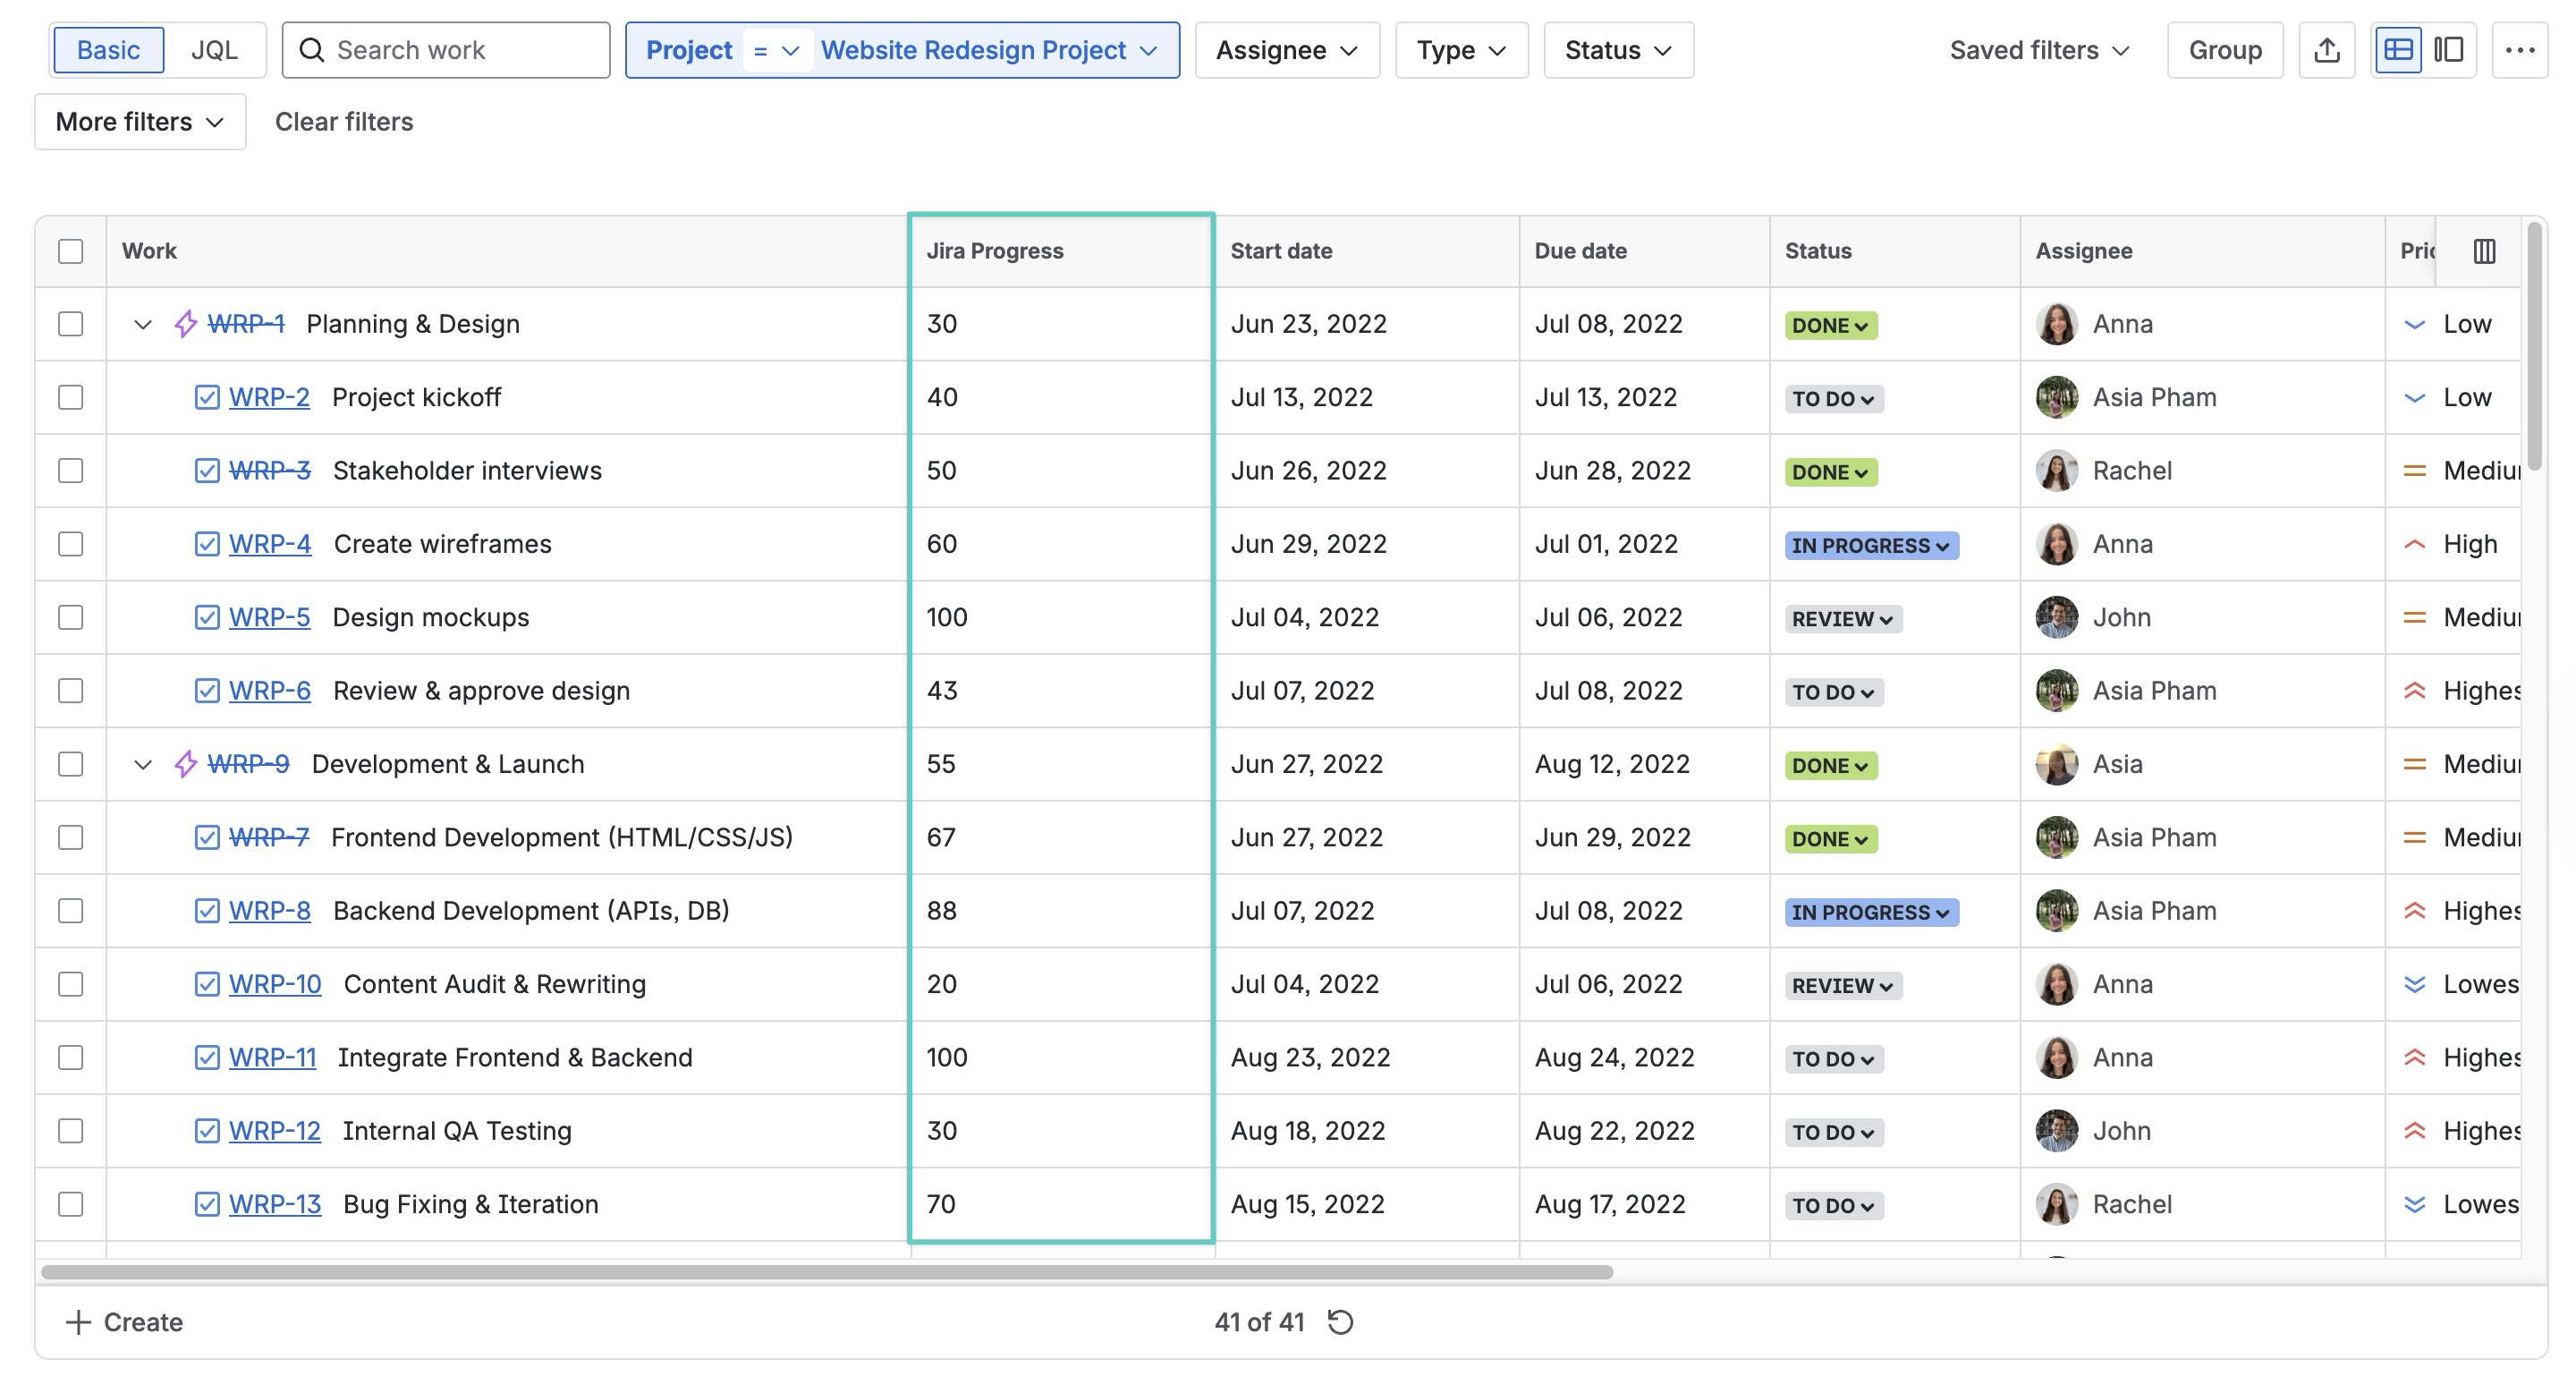
Task: Open the More filters dropdown
Action: [140, 122]
